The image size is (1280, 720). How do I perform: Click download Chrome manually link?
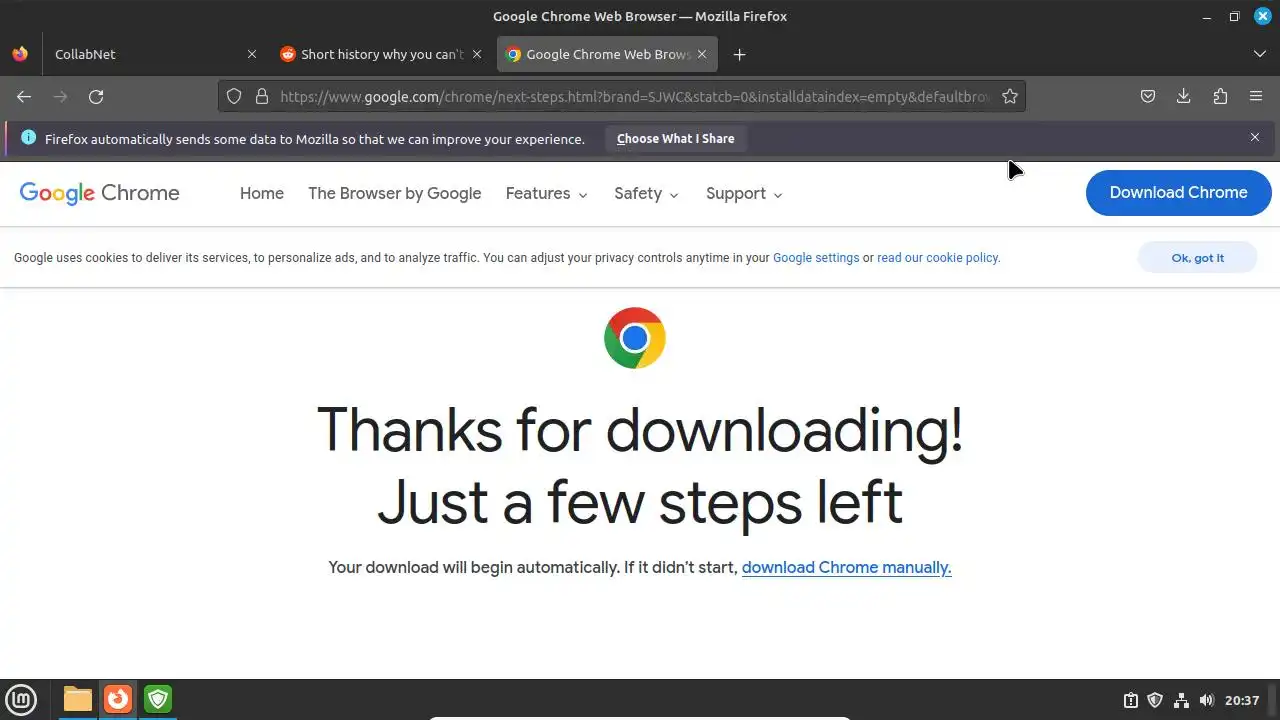click(x=846, y=567)
